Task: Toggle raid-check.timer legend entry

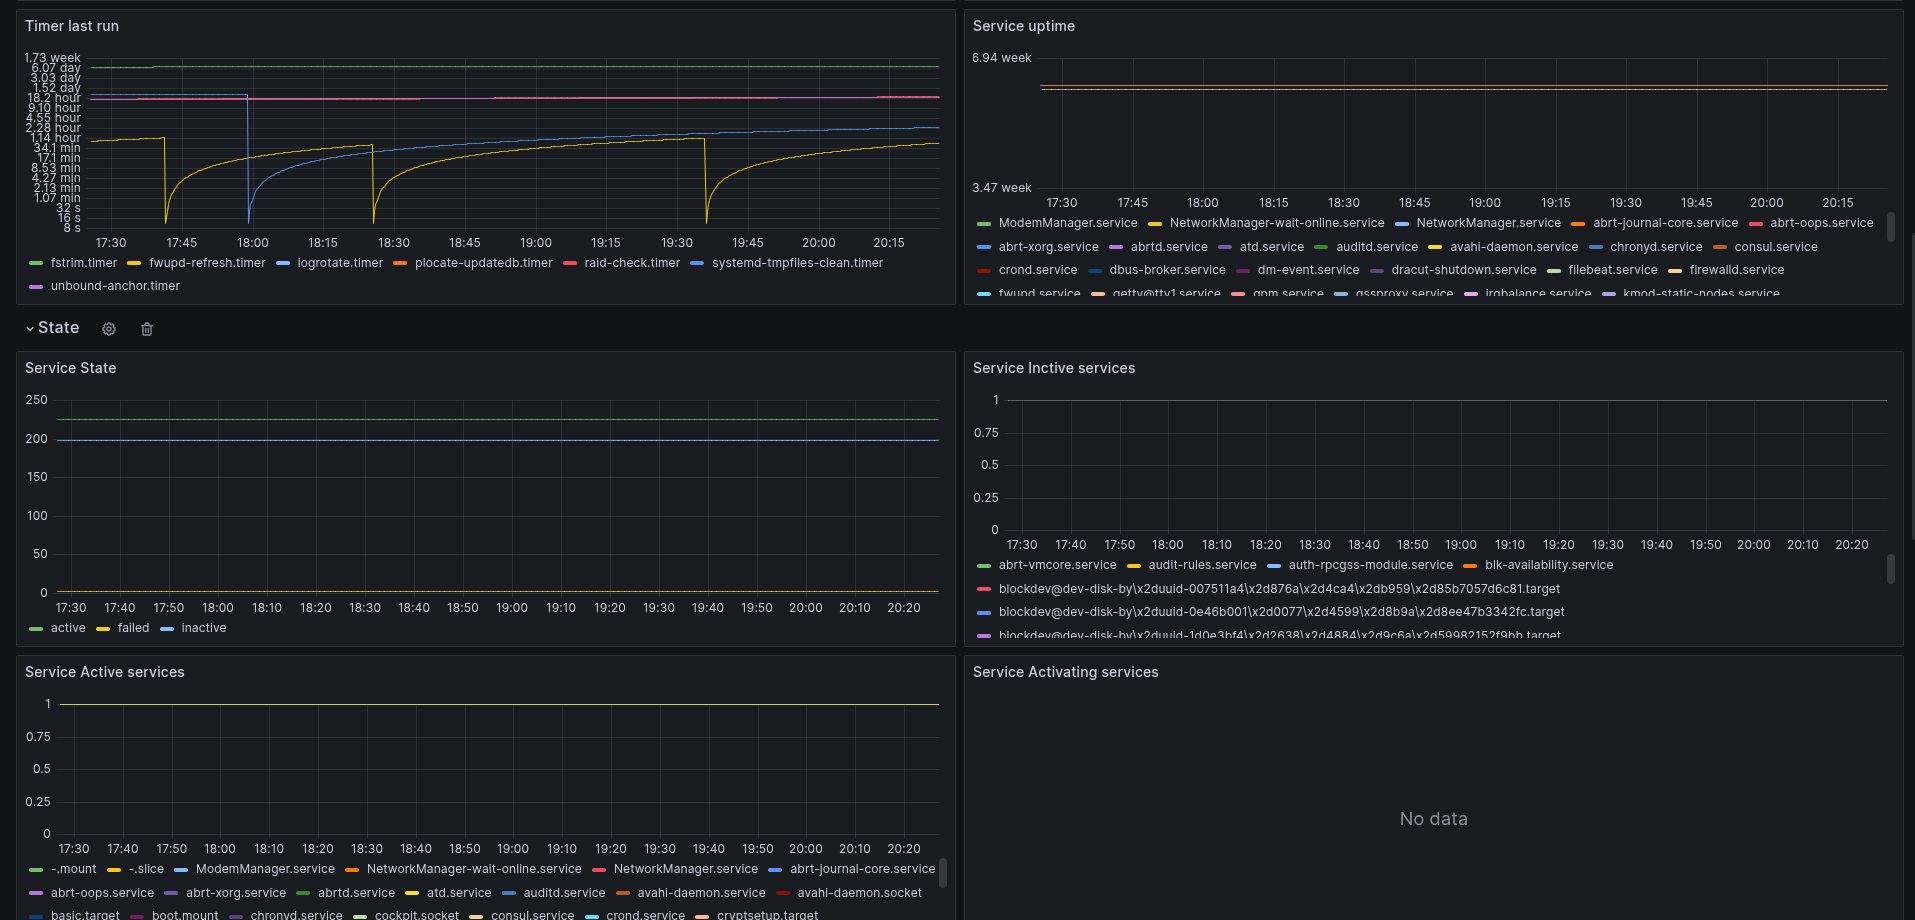Action: [632, 263]
